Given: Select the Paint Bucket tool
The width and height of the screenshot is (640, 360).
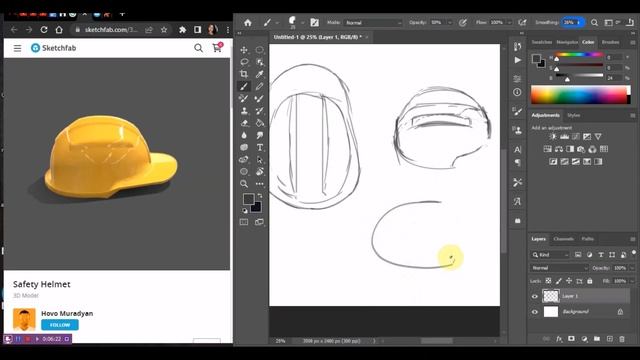Looking at the screenshot, I should pos(260,123).
